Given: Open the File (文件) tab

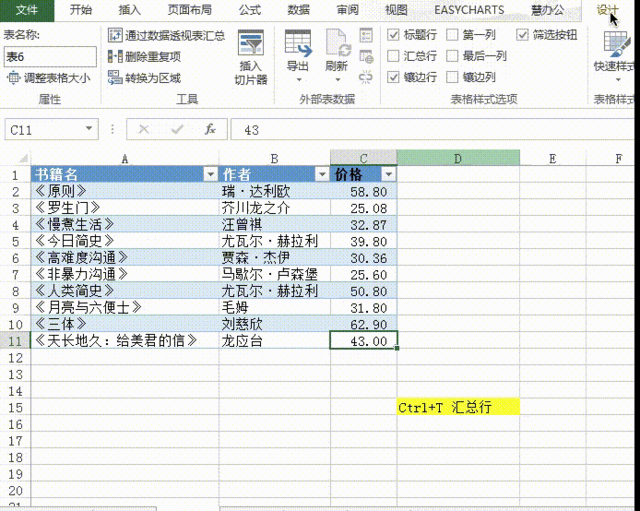Looking at the screenshot, I should (x=27, y=10).
